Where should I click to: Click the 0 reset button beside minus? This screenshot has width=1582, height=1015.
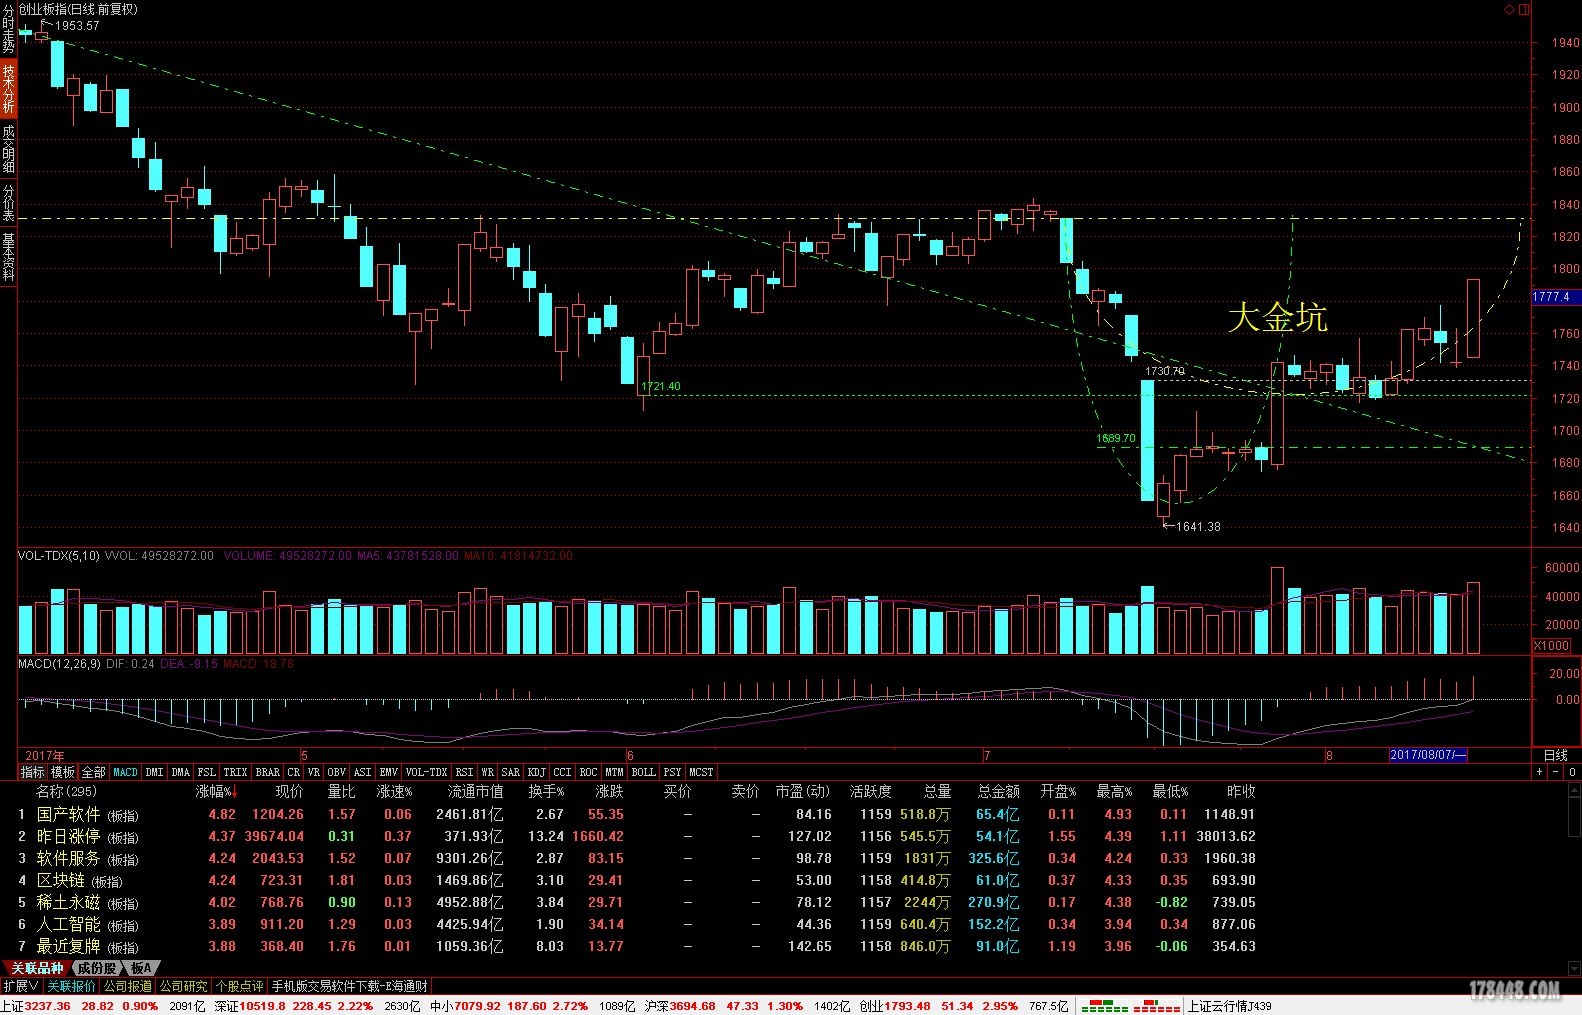click(x=1573, y=772)
